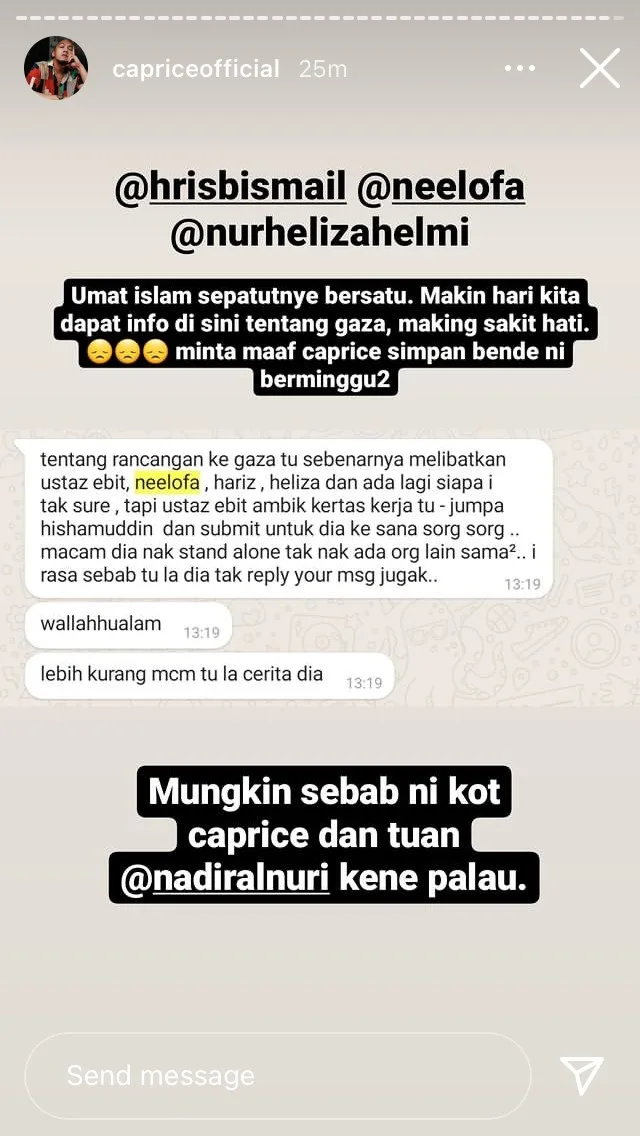Open the three-dot more options menu
The width and height of the screenshot is (640, 1136).
[x=520, y=68]
